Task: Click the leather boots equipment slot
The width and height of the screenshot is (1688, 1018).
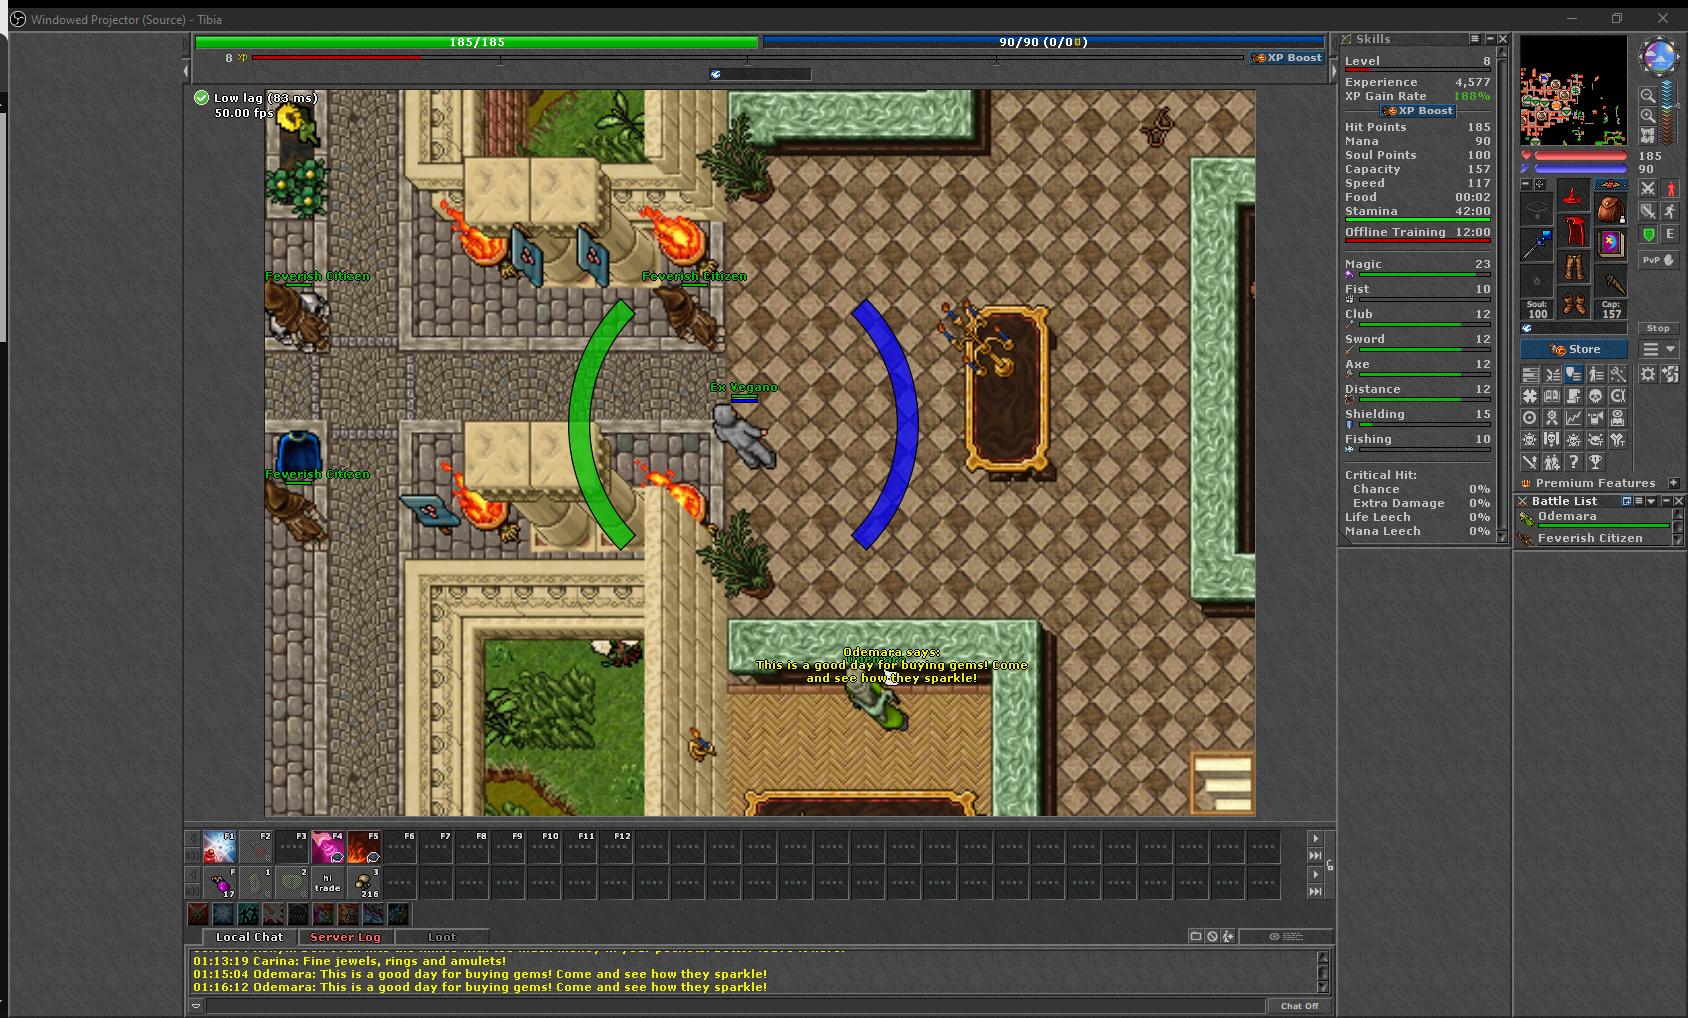Action: tap(1573, 302)
